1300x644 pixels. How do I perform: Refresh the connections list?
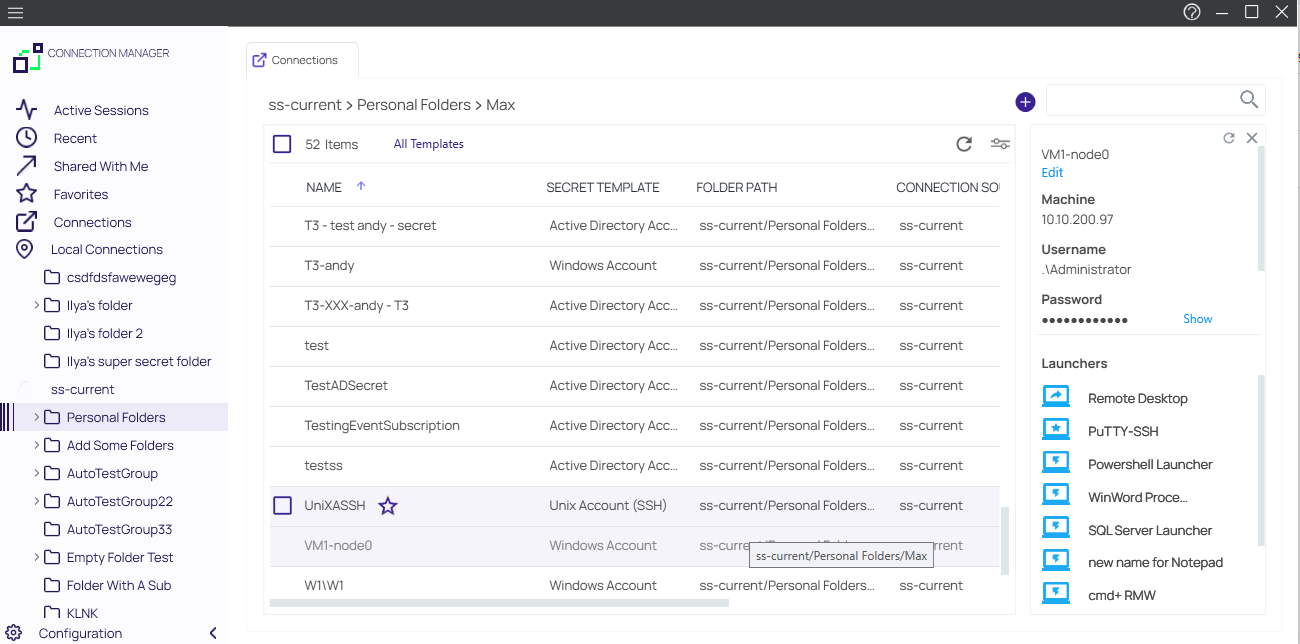point(963,144)
